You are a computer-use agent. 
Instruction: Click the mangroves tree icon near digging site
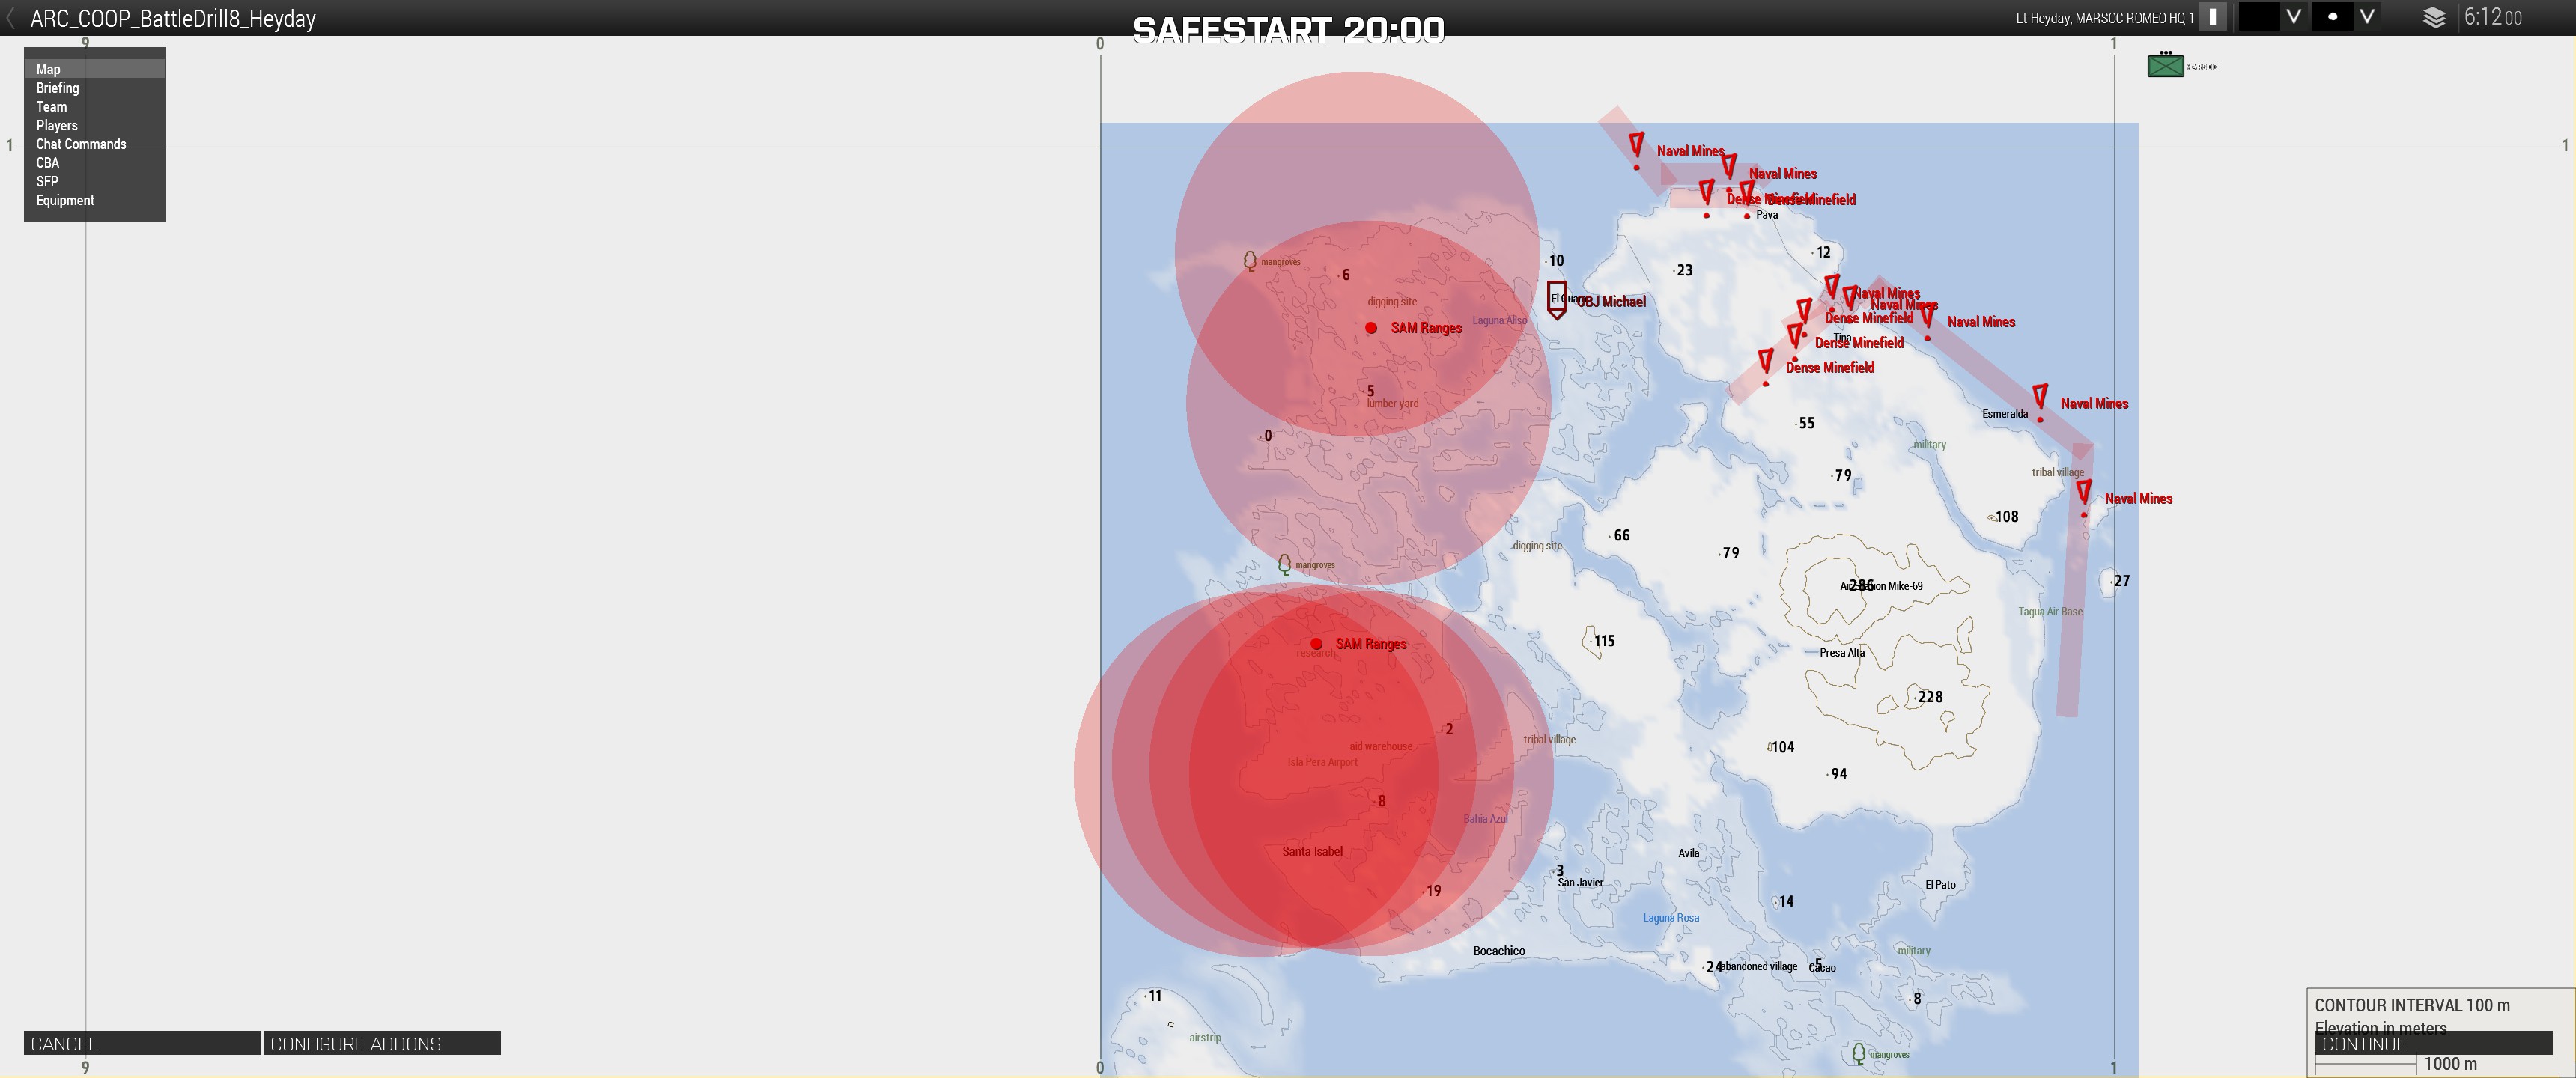tap(1249, 261)
